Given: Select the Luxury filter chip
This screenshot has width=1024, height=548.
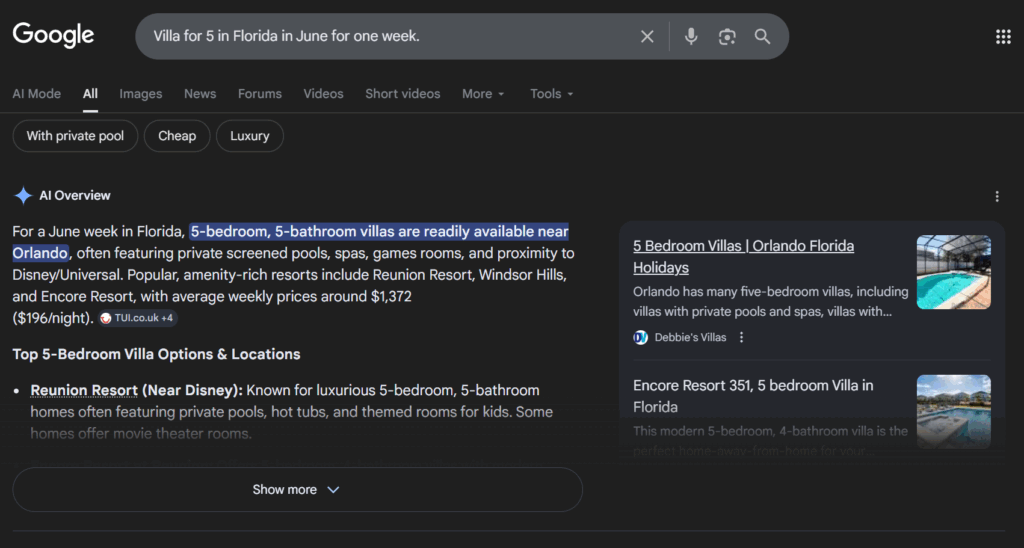Looking at the screenshot, I should pyautogui.click(x=249, y=136).
